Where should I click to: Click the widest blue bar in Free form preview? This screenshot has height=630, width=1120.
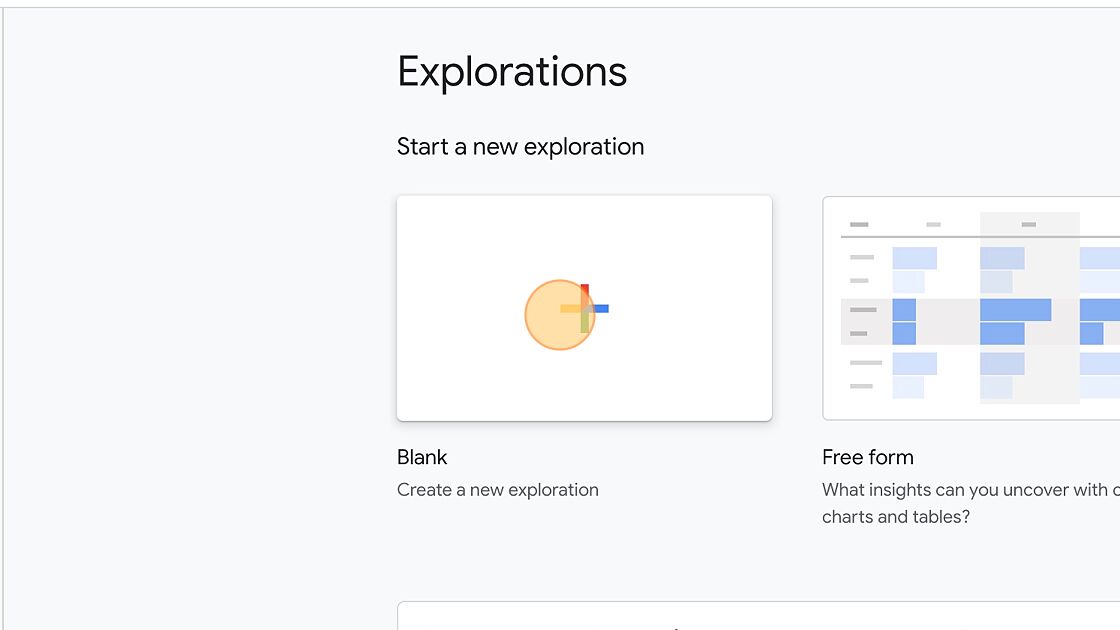click(1015, 310)
